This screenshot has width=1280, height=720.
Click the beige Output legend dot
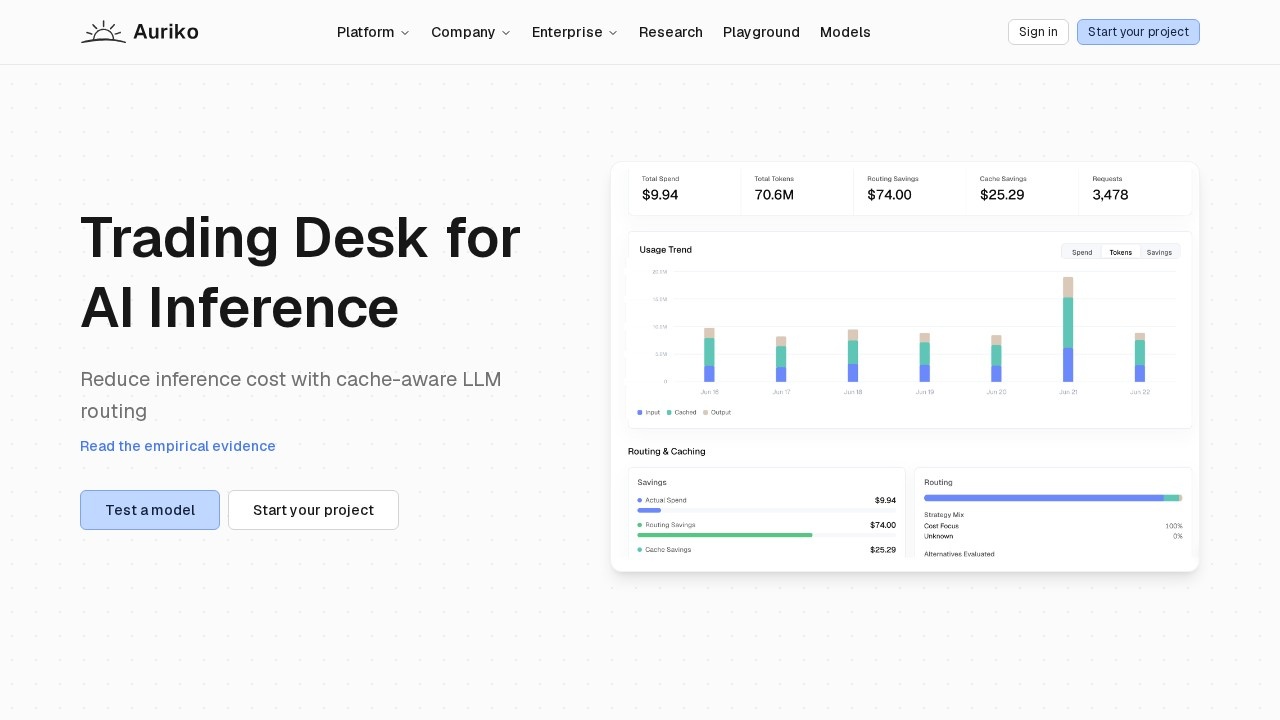(x=705, y=412)
